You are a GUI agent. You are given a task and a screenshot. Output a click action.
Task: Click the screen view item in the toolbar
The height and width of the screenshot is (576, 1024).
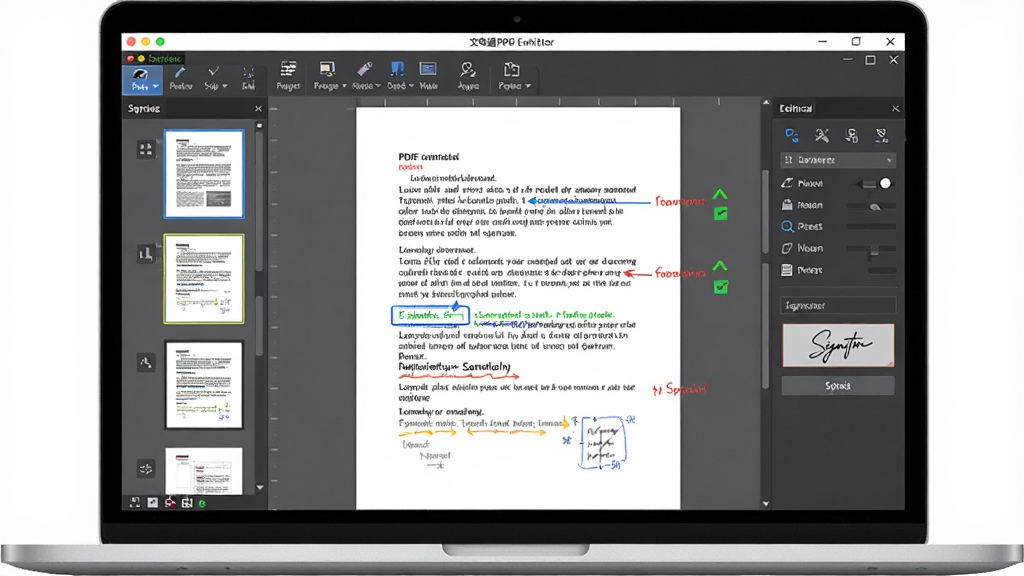428,75
